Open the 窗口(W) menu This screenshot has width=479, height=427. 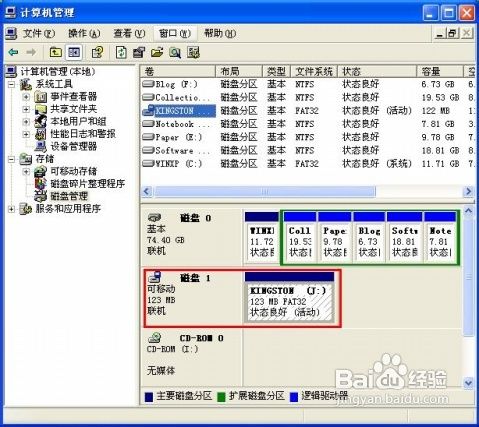click(x=175, y=33)
